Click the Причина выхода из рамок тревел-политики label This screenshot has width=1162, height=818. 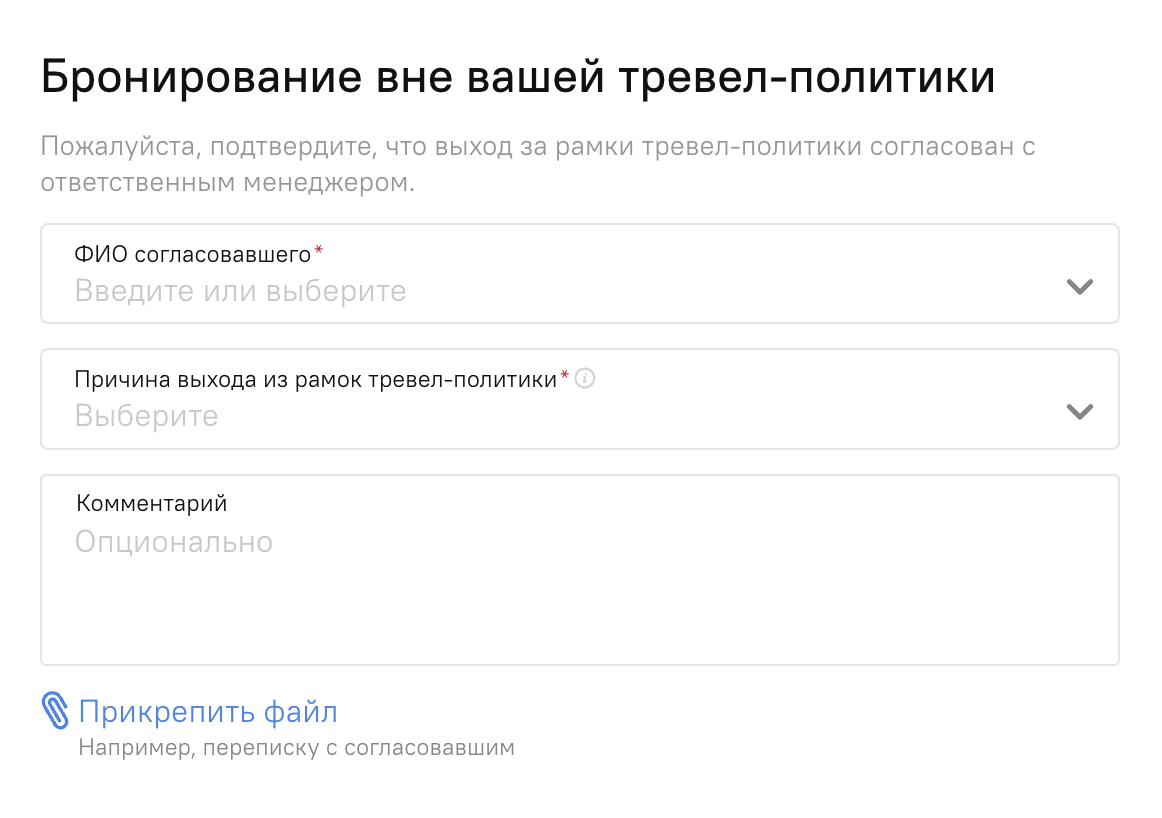(316, 379)
